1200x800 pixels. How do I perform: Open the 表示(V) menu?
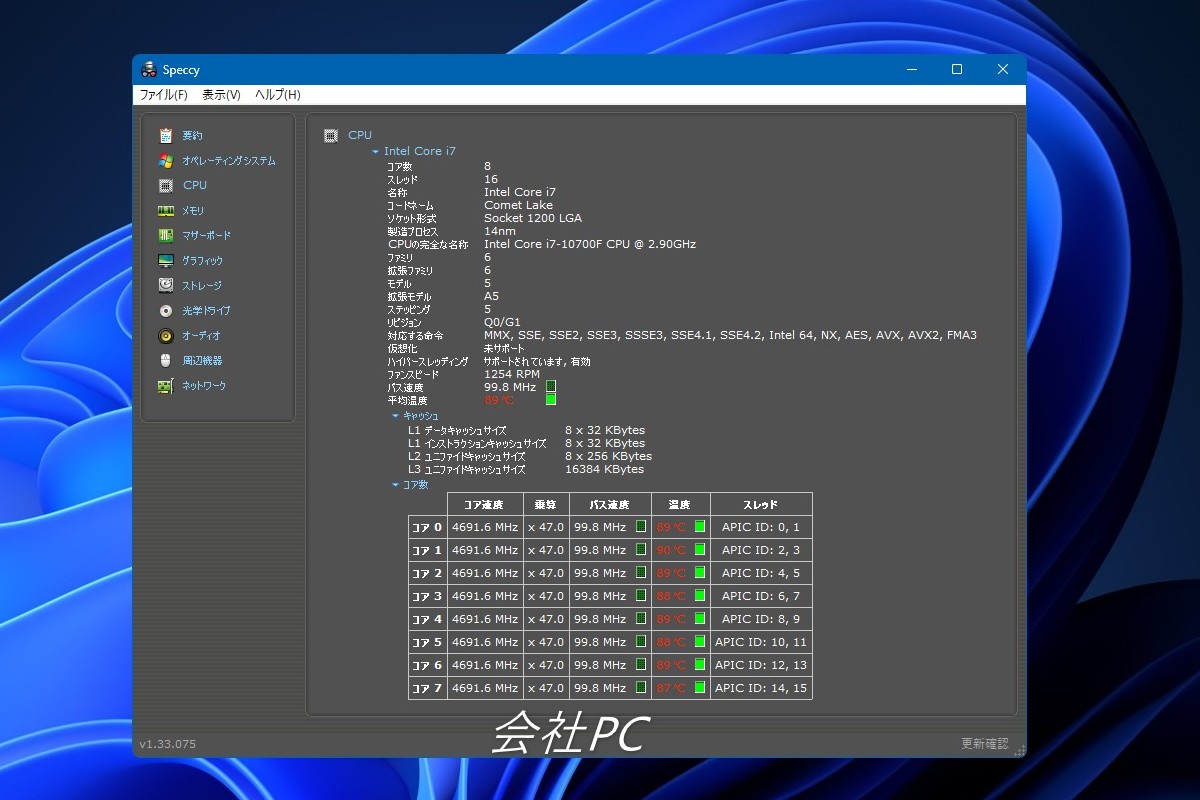pos(221,95)
